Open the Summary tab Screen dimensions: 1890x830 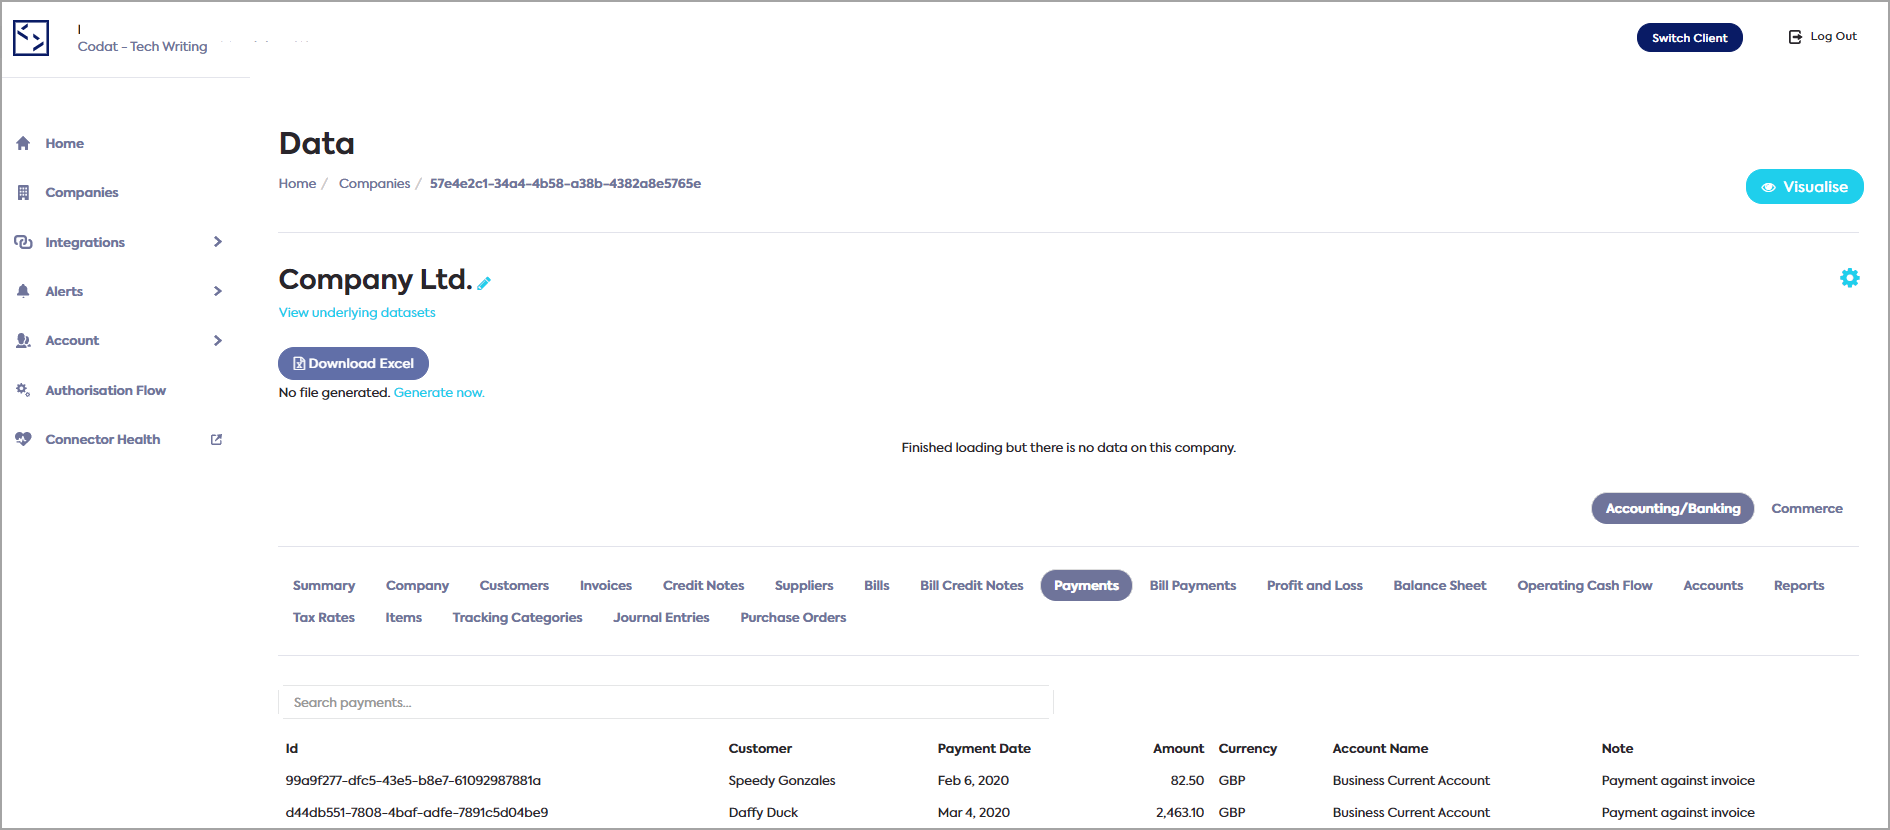pos(324,585)
